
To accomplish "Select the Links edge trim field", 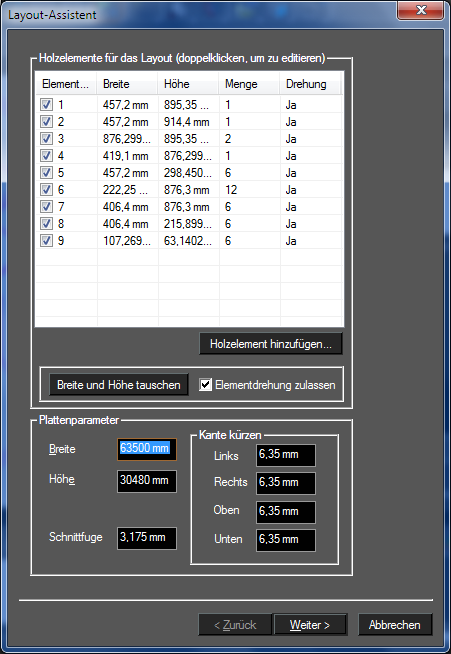I will [286, 455].
